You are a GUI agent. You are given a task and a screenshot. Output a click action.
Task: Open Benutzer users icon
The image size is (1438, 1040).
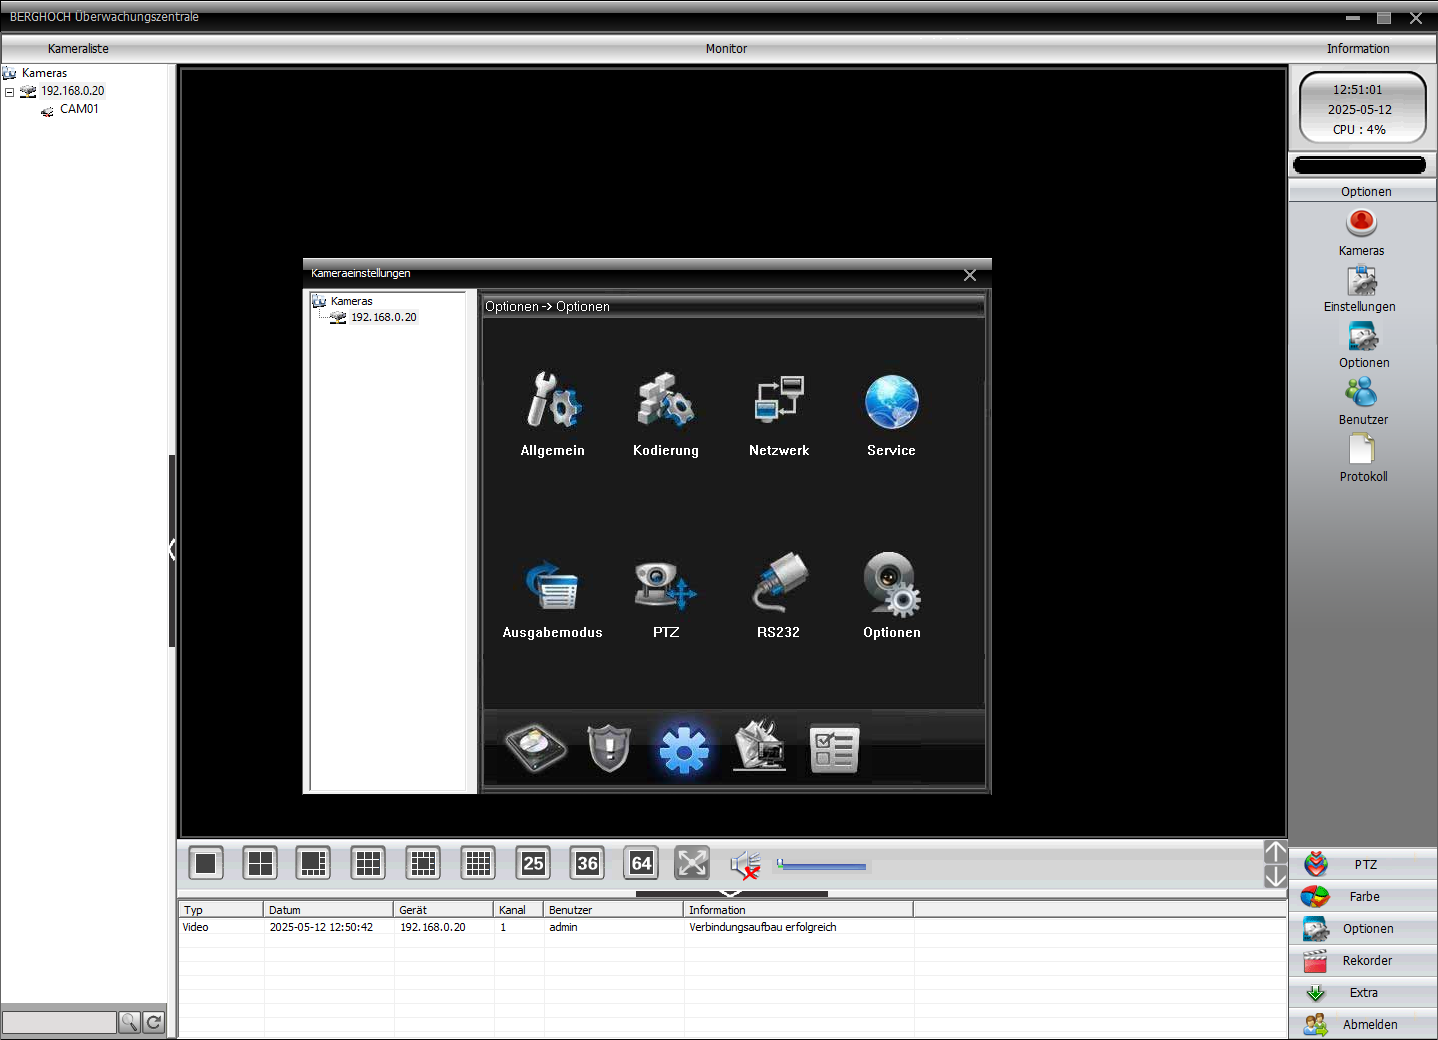(x=1361, y=392)
